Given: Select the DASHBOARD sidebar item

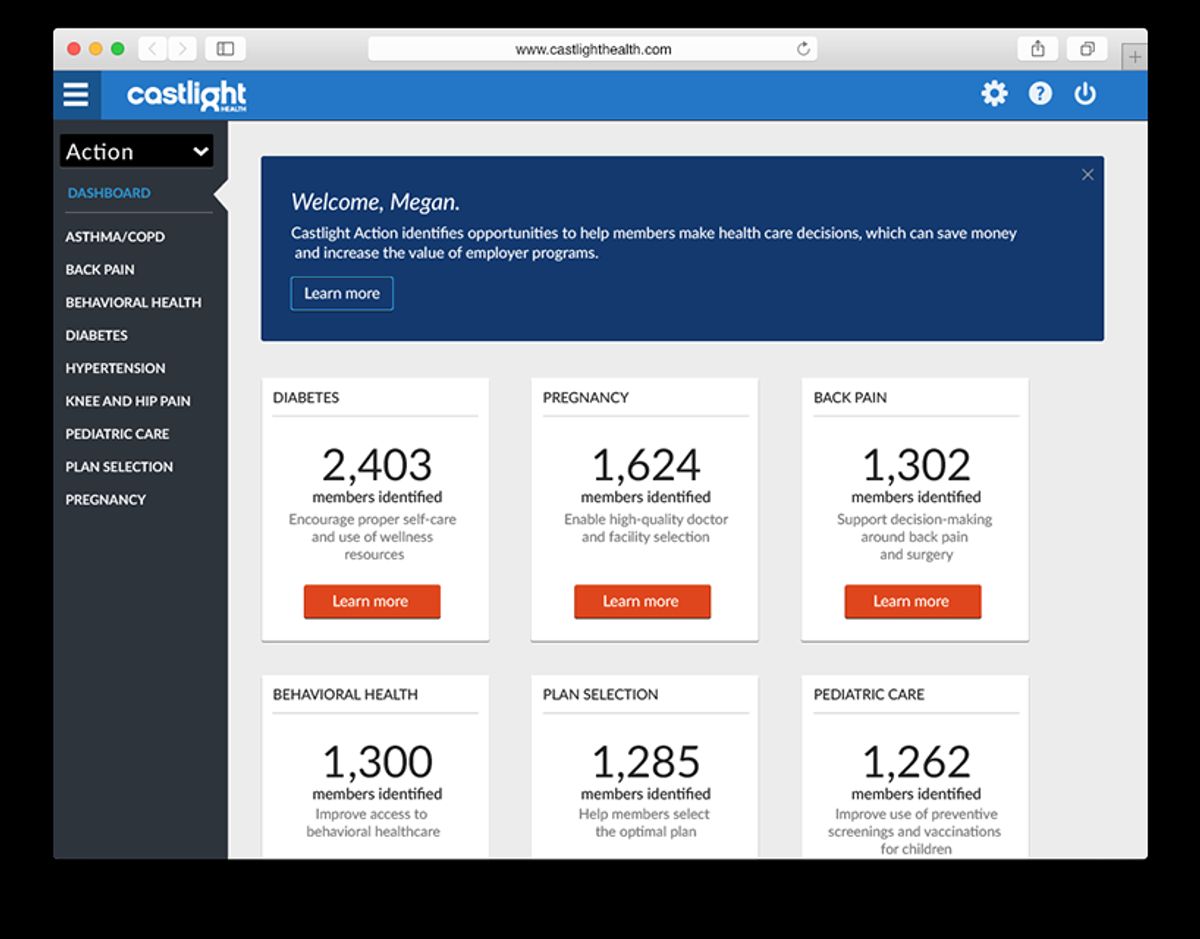Looking at the screenshot, I should point(109,192).
